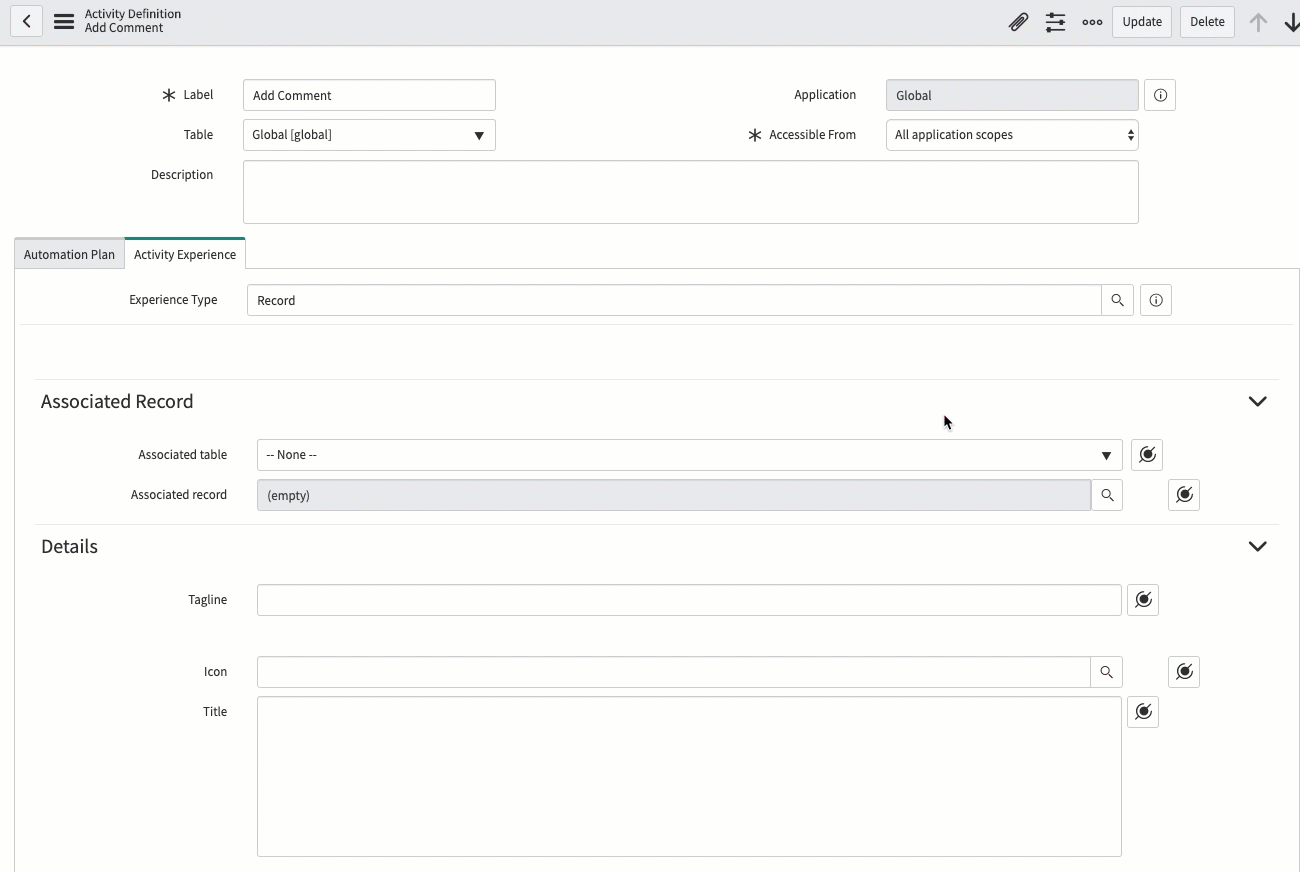Viewport: 1300px width, 872px height.
Task: Select the Activity Experience tab
Action: point(185,254)
